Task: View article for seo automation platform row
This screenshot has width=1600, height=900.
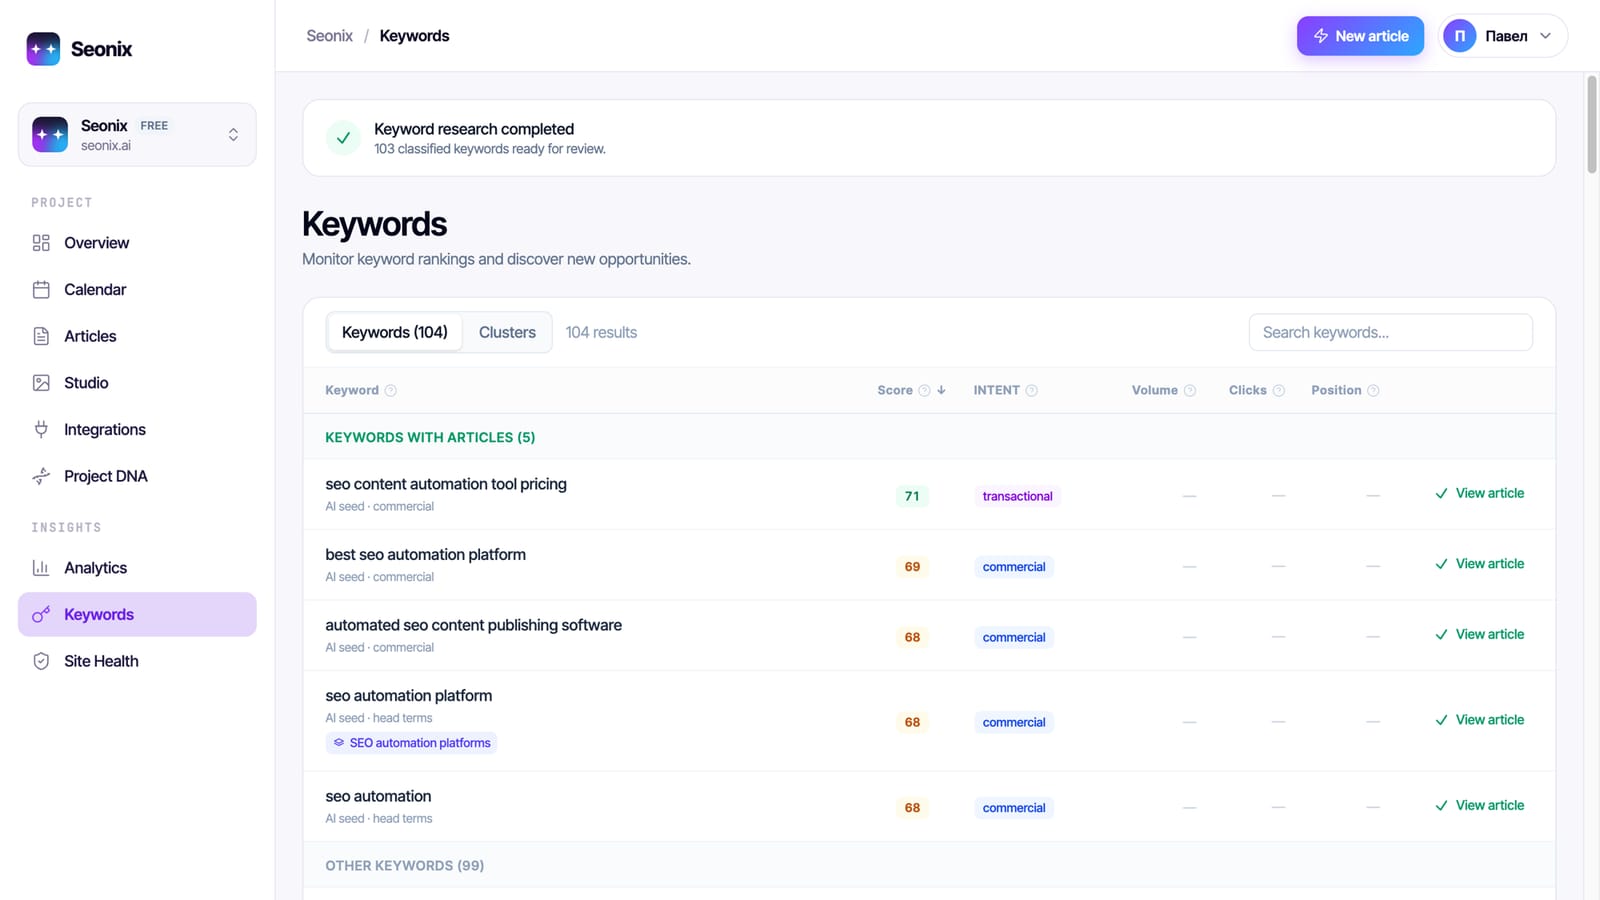Action: tap(1480, 720)
